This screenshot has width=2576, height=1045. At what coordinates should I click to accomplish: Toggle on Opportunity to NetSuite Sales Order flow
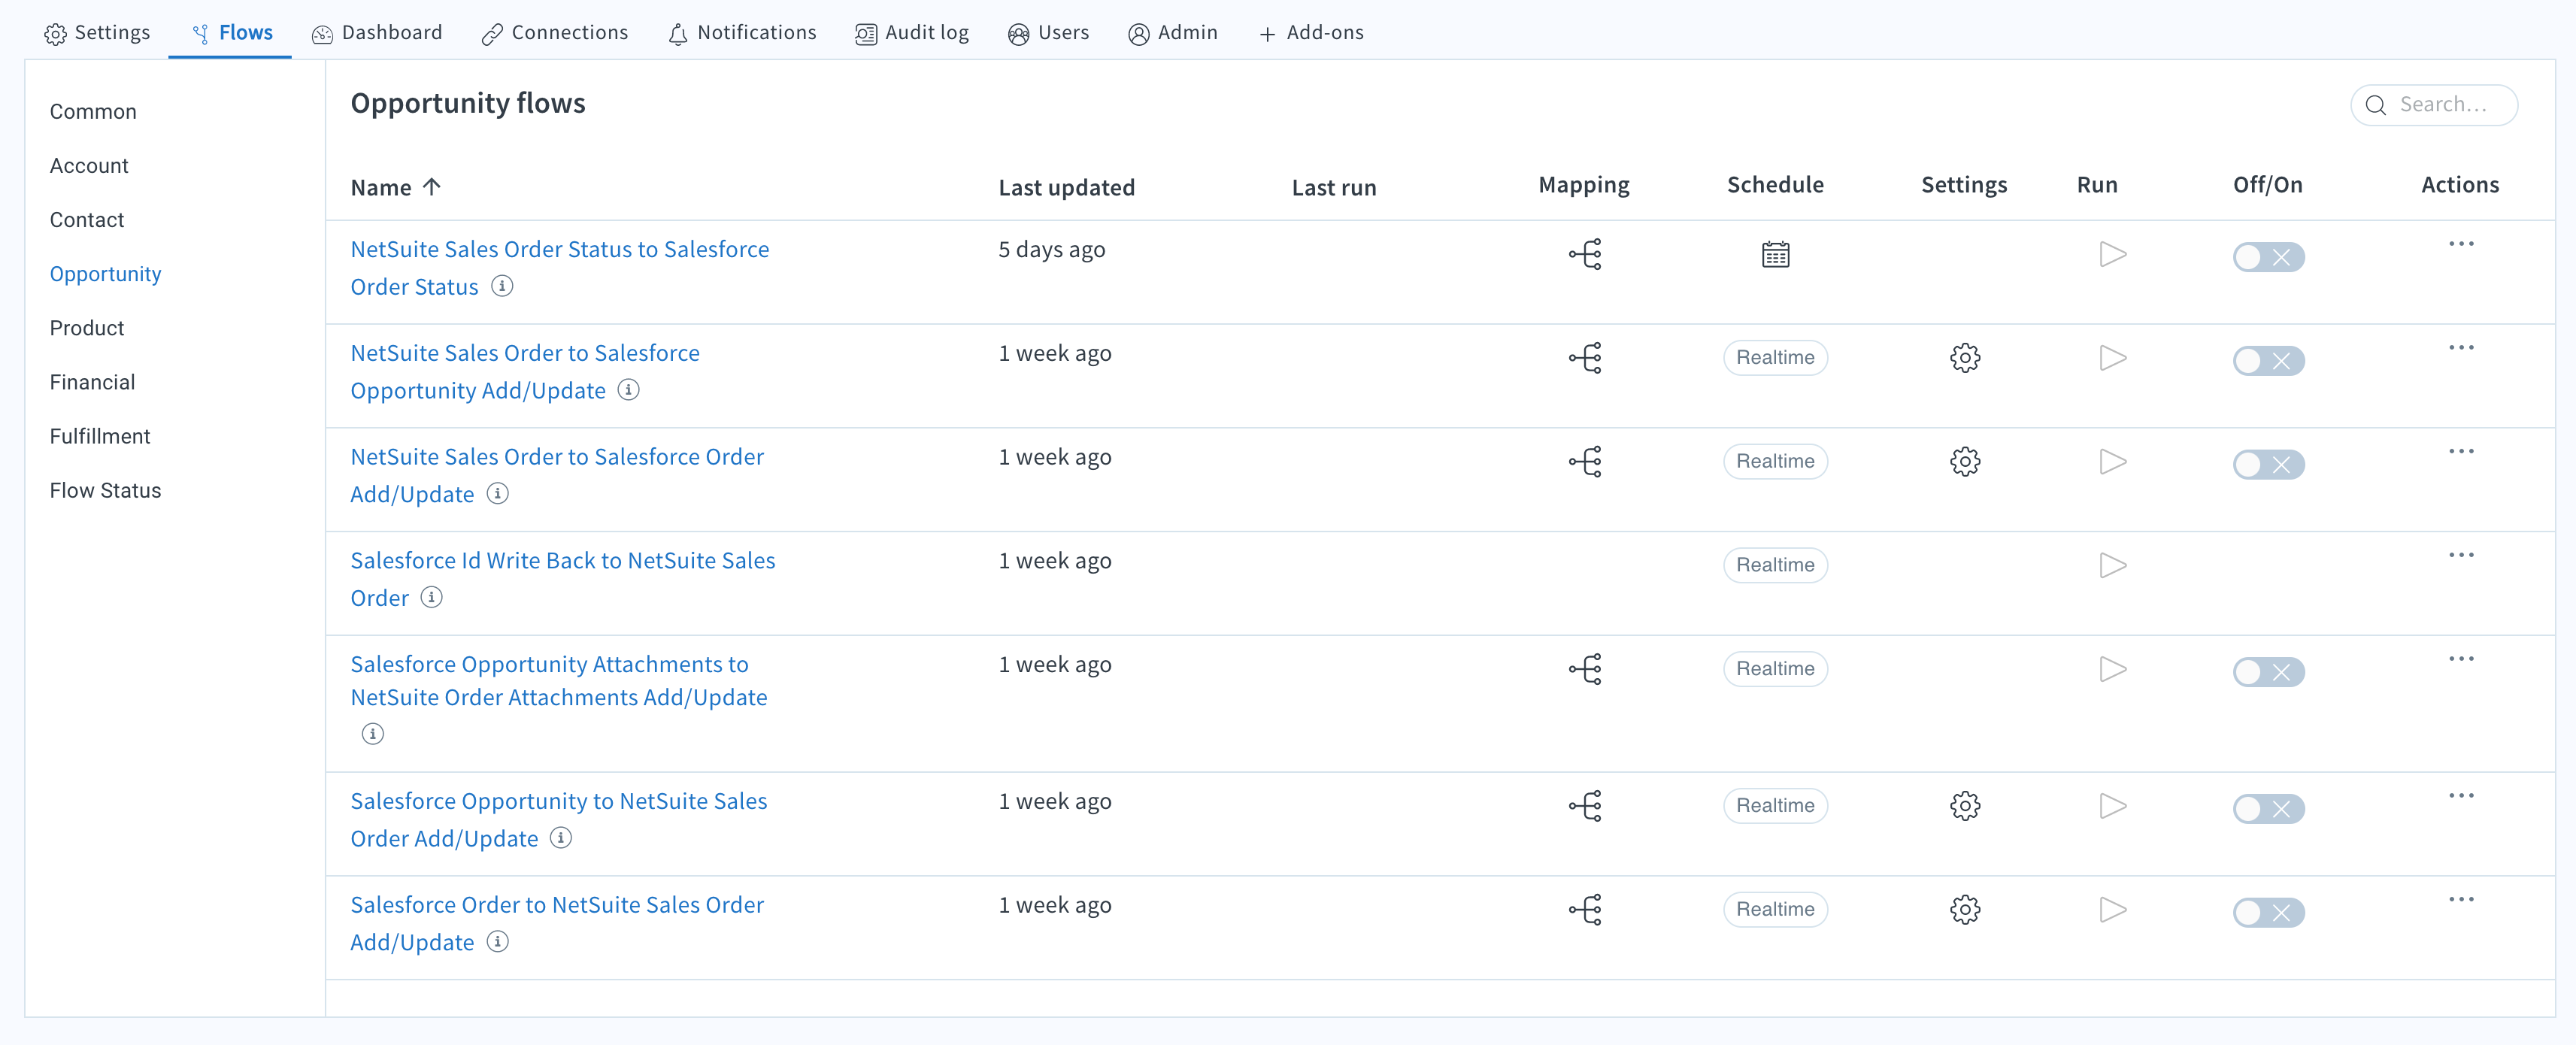coord(2268,809)
